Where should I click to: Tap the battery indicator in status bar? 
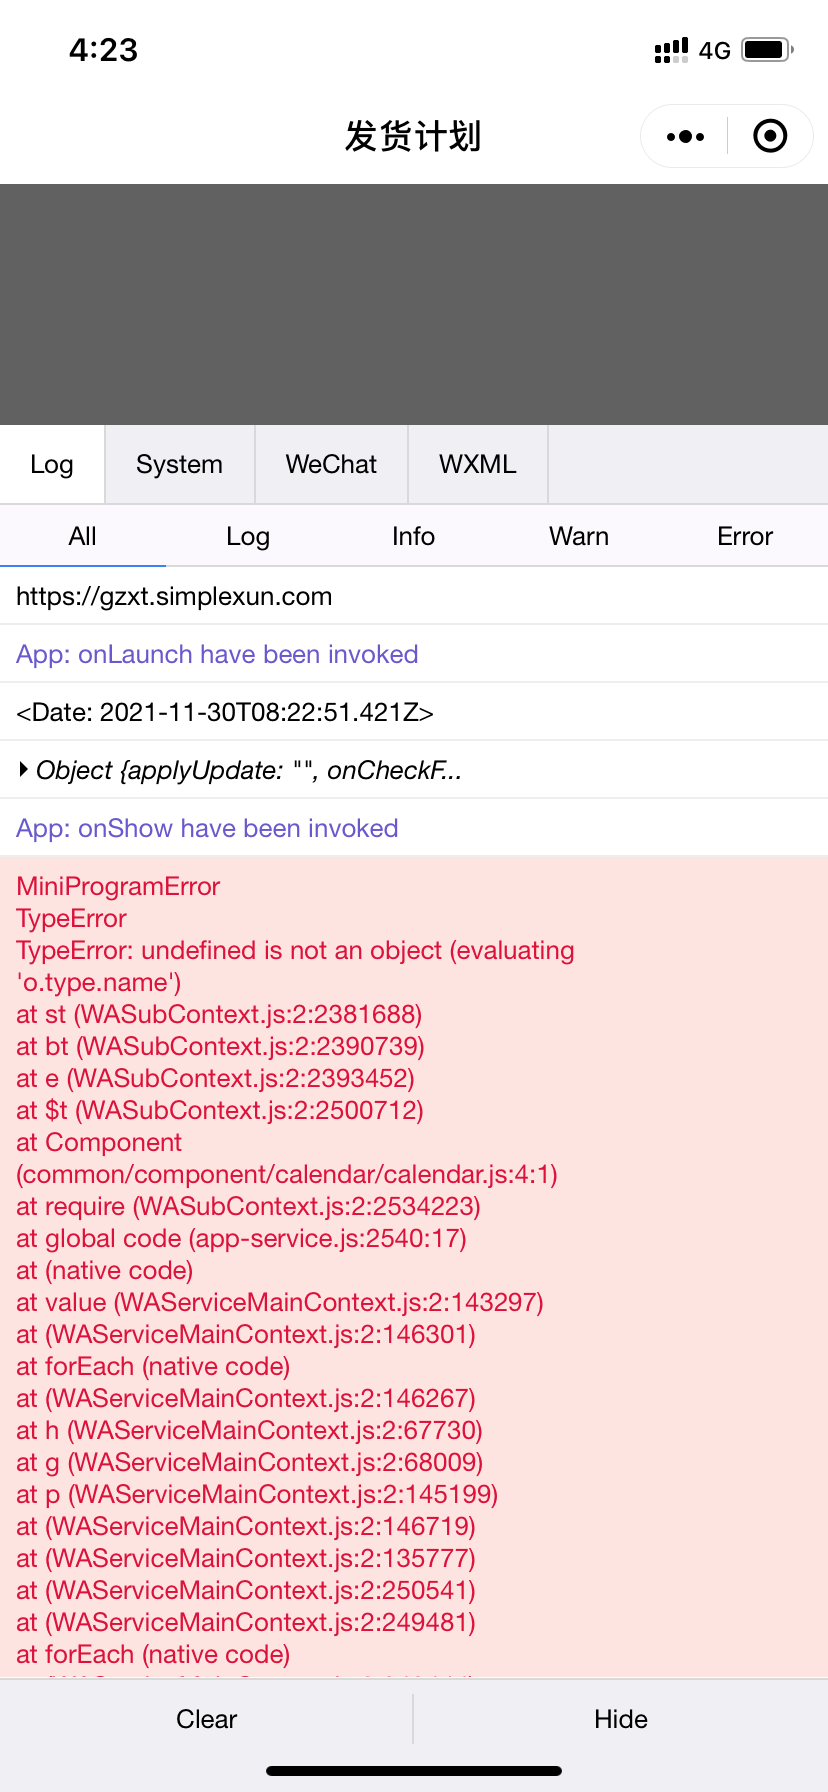pyautogui.click(x=768, y=49)
